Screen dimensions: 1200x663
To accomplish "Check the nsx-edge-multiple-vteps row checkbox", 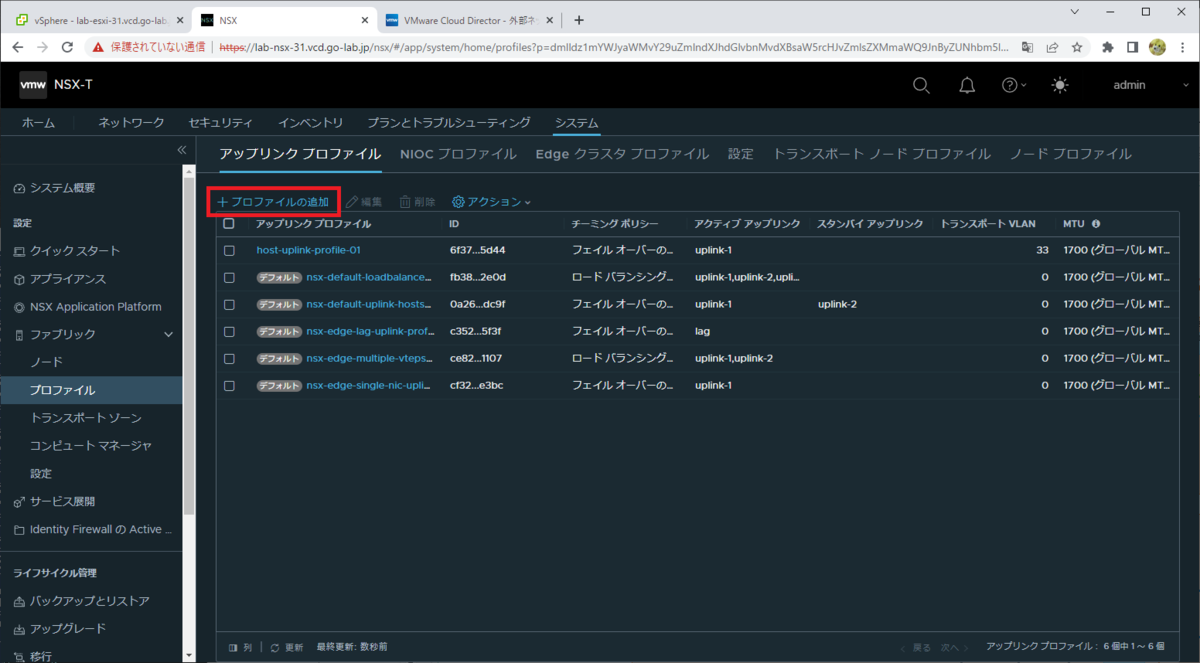I will pos(229,358).
